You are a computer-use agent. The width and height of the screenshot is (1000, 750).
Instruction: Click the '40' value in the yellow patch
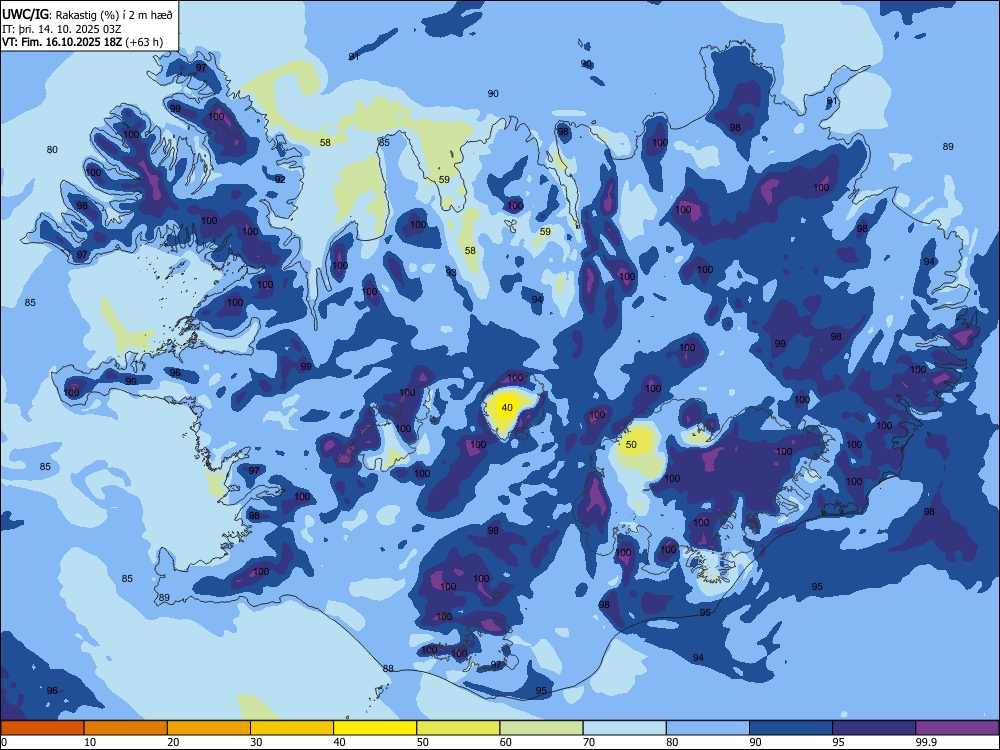tap(507, 408)
